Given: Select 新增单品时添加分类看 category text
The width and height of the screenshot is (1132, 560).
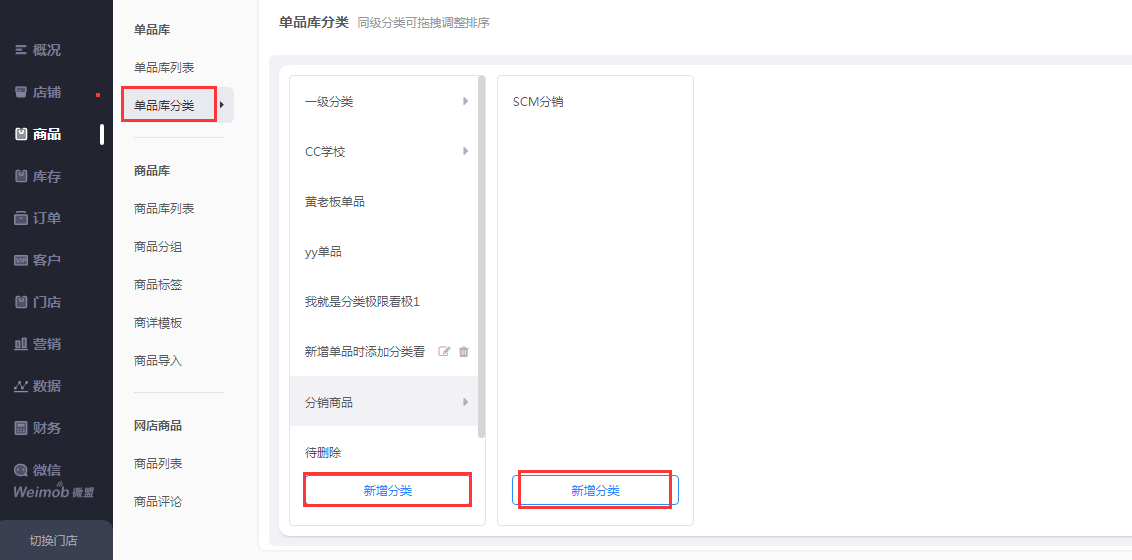Looking at the screenshot, I should (x=365, y=352).
